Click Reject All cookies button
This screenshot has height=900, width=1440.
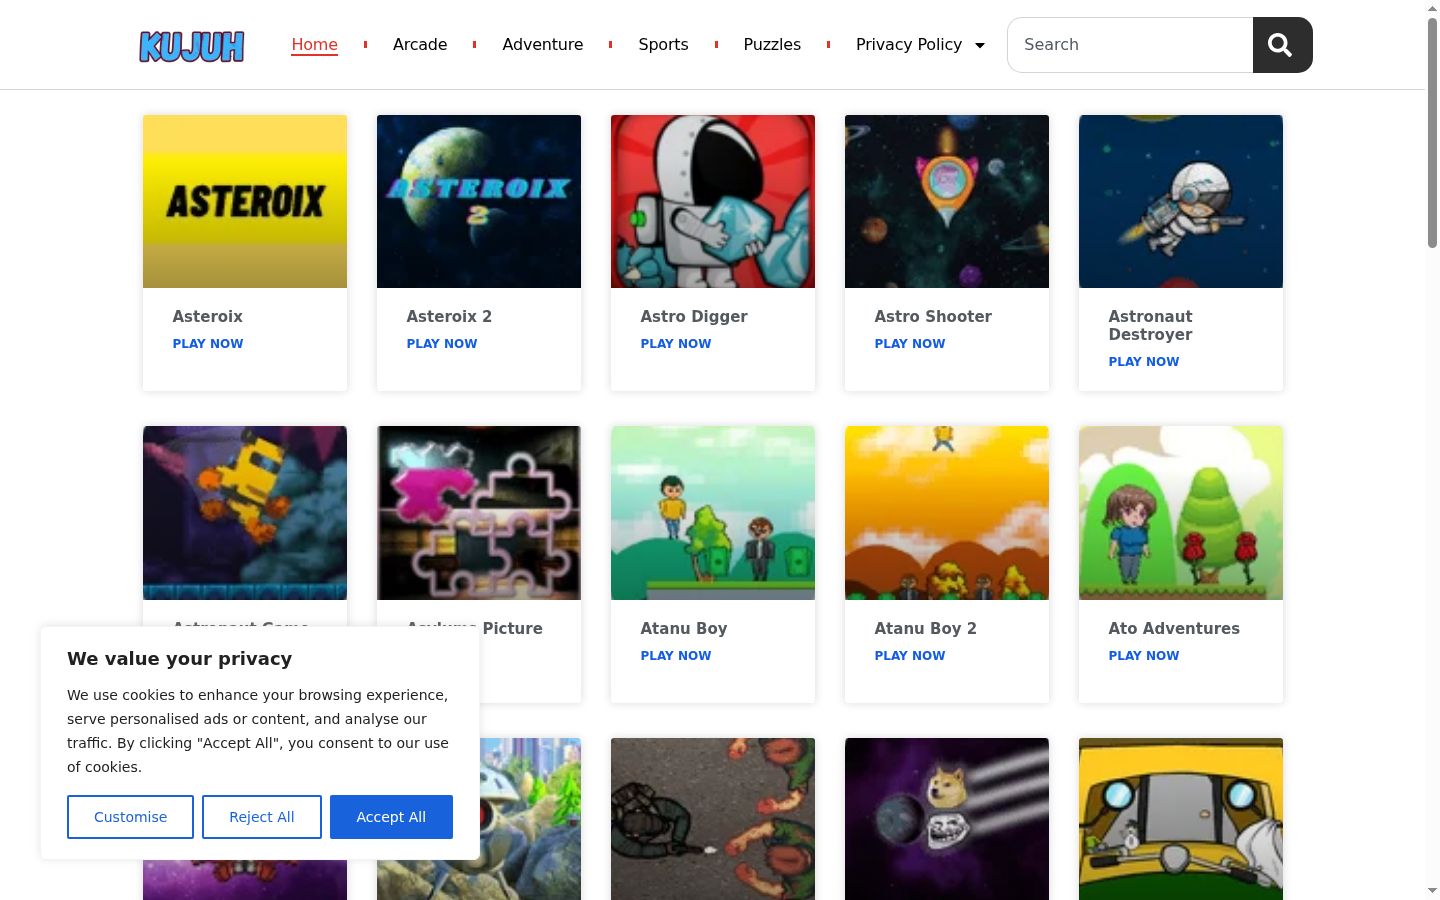(262, 817)
